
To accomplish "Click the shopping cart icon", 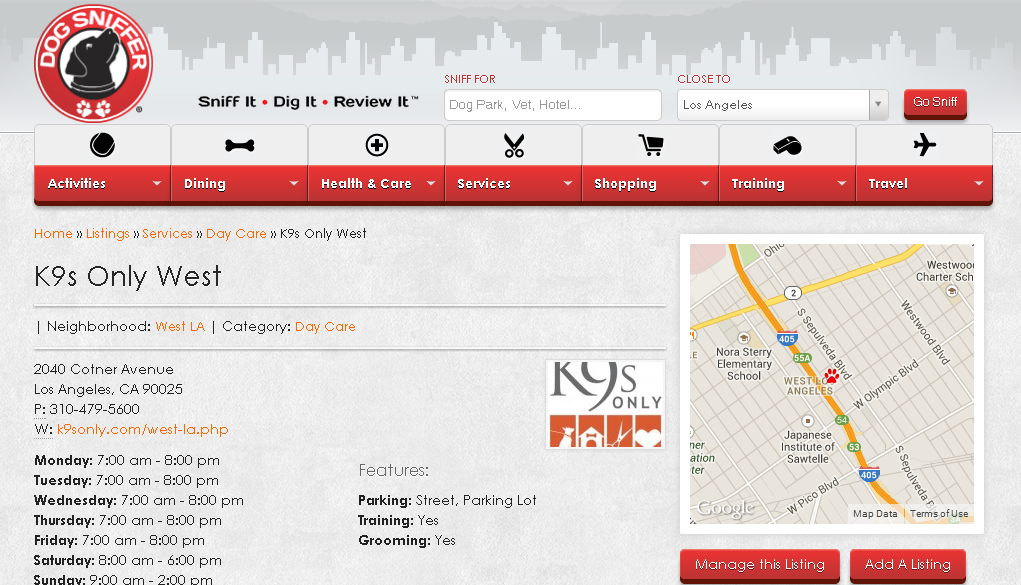I will (x=650, y=145).
